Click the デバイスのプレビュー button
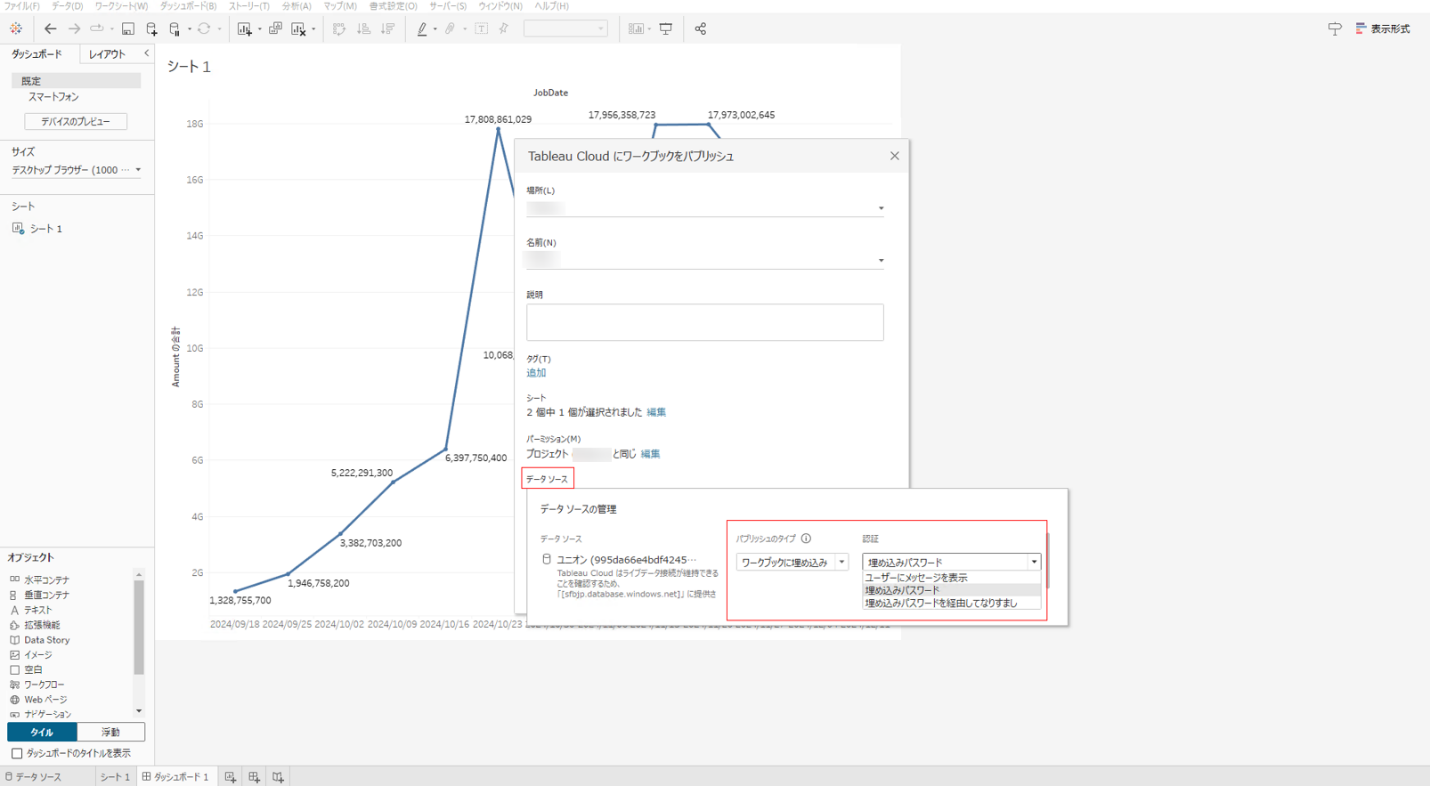Viewport: 1430px width, 786px height. 76,121
